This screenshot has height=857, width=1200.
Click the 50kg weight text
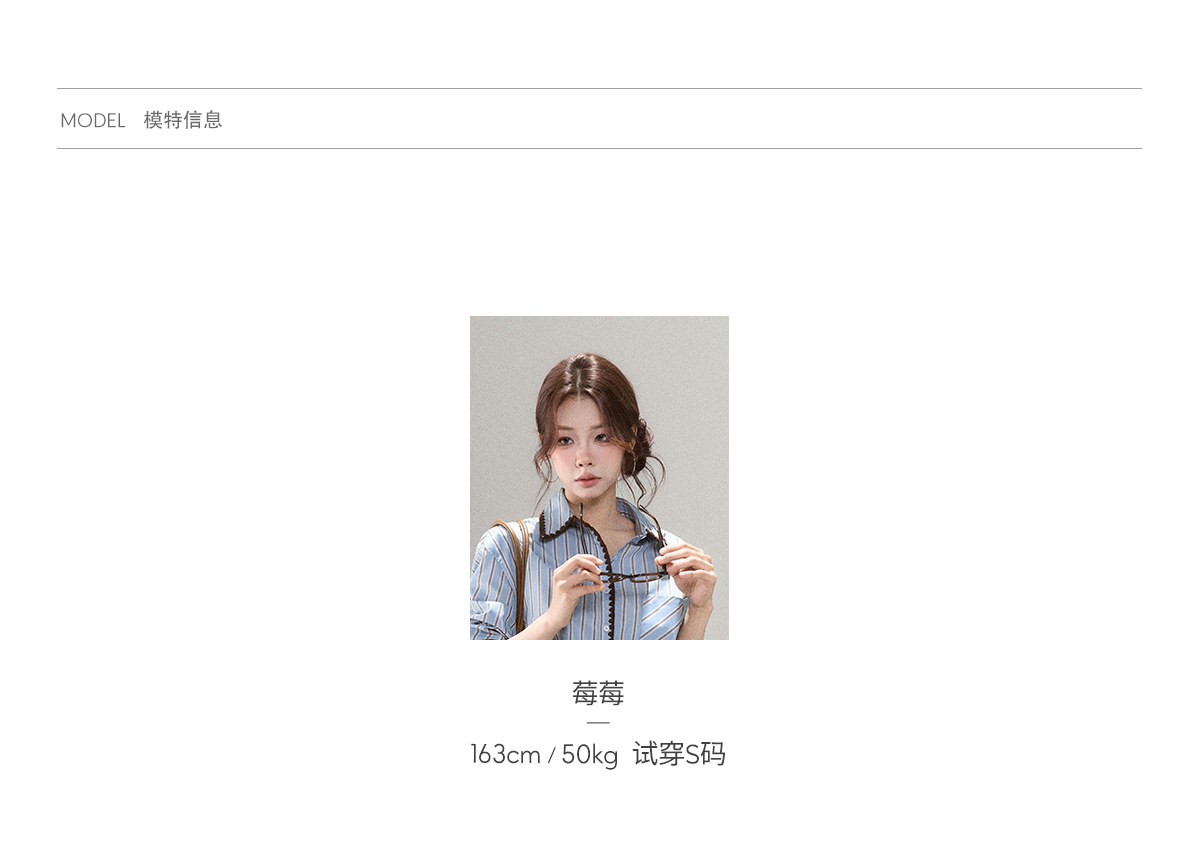(590, 755)
